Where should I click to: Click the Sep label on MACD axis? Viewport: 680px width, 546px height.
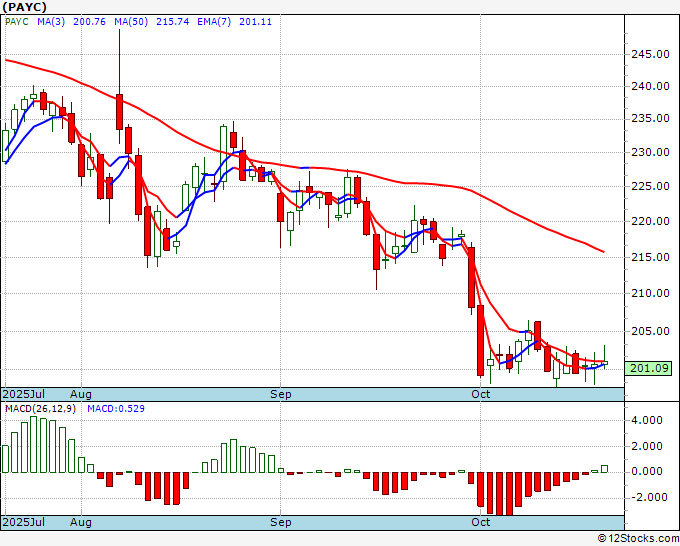tap(281, 522)
